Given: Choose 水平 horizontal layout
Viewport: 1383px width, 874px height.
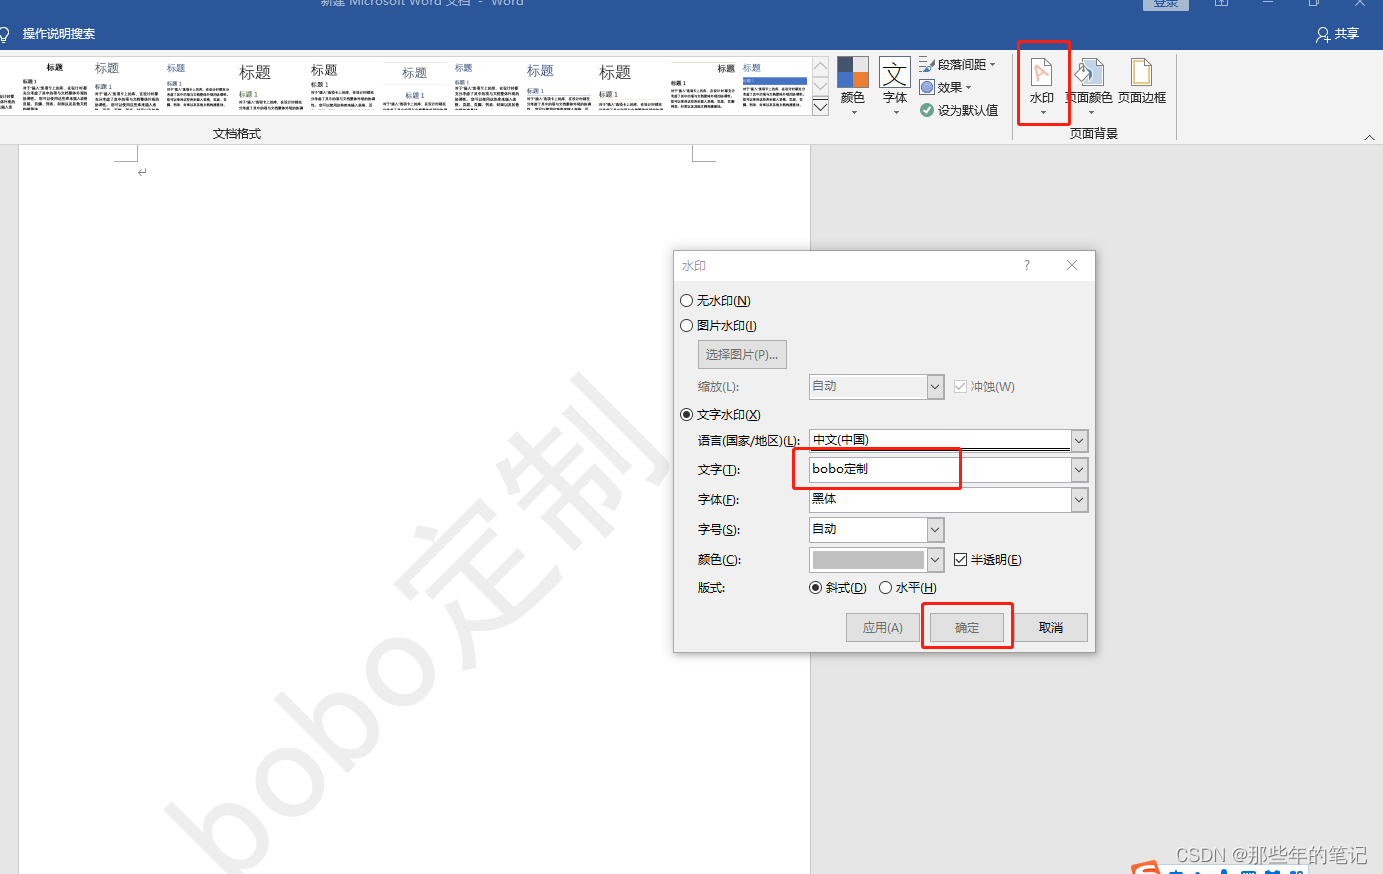Looking at the screenshot, I should (908, 588).
